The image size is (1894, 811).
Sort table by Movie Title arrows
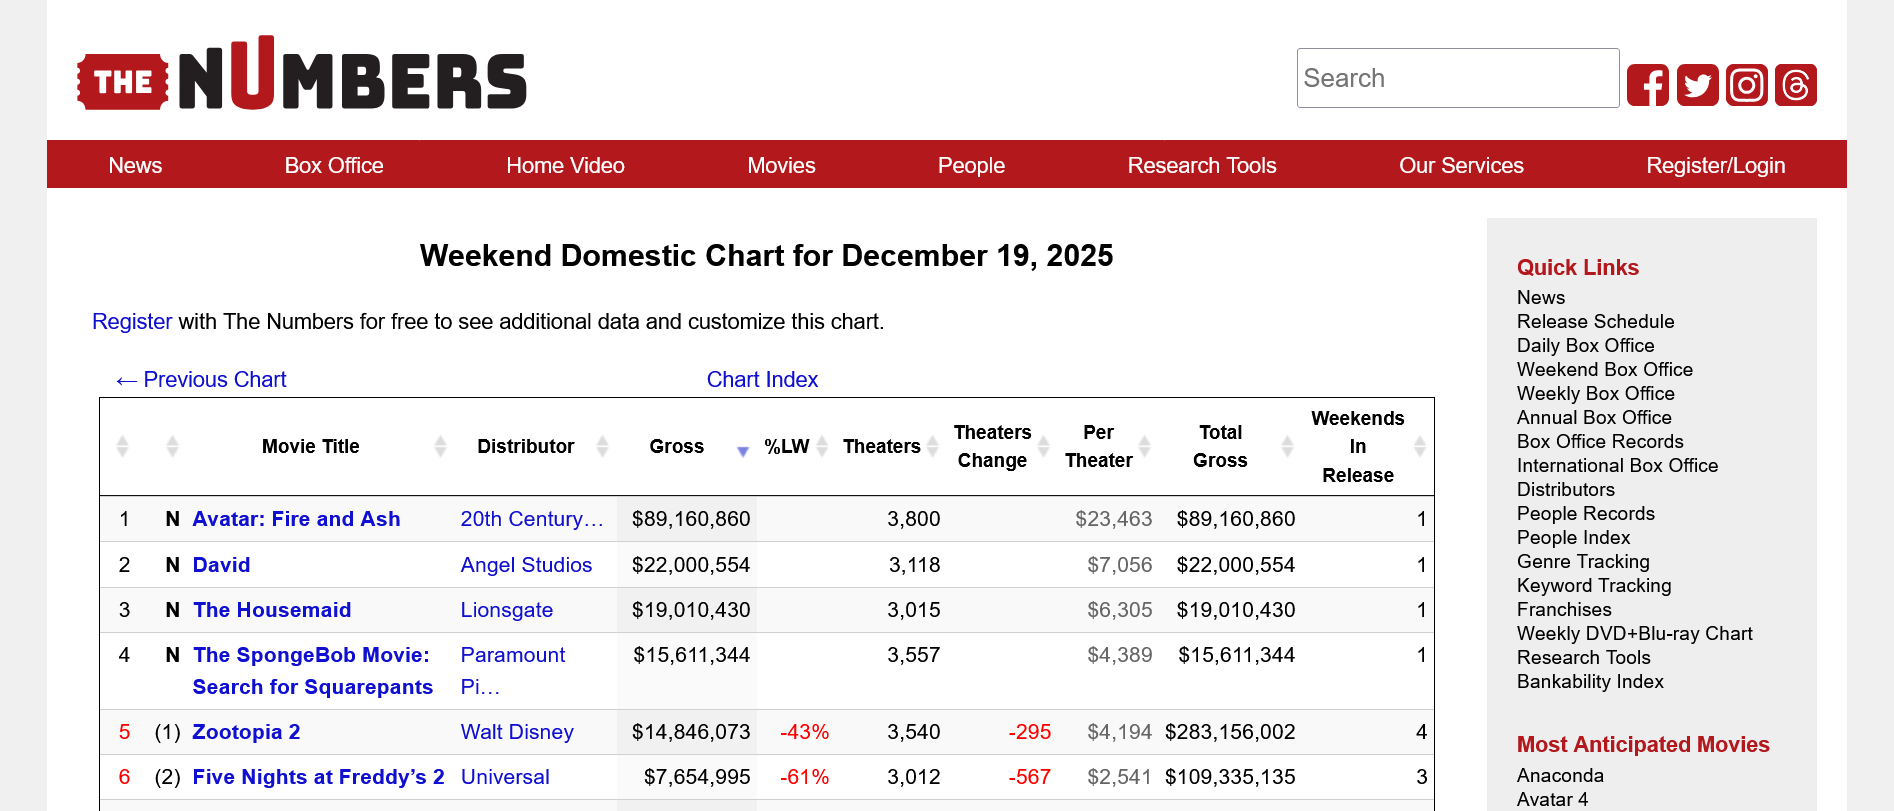(440, 446)
